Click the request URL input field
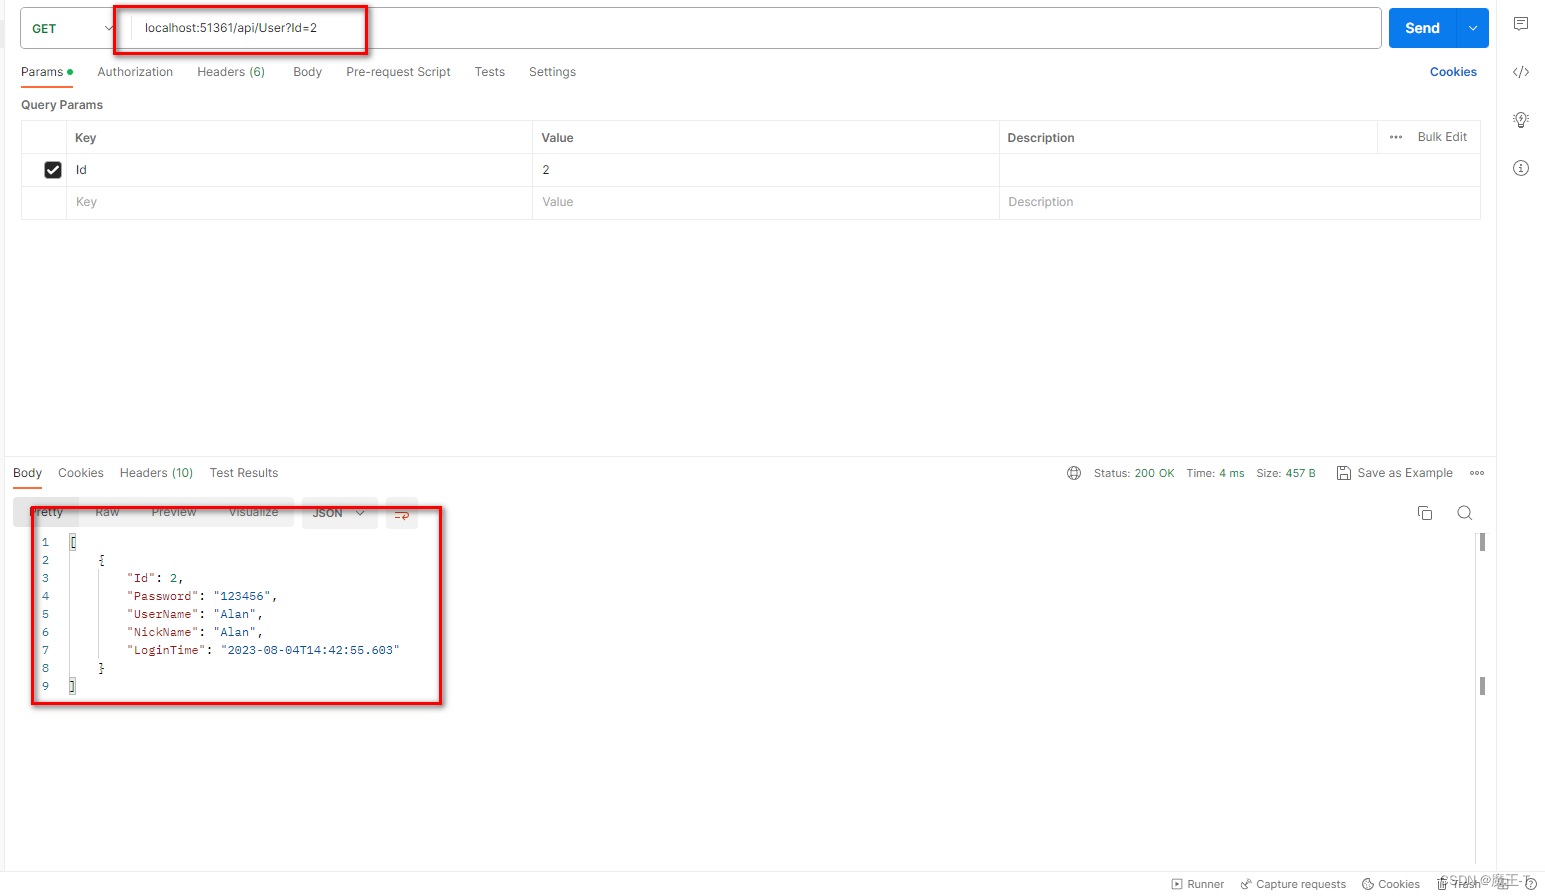Screen dimensions: 1545x896 (x=756, y=28)
